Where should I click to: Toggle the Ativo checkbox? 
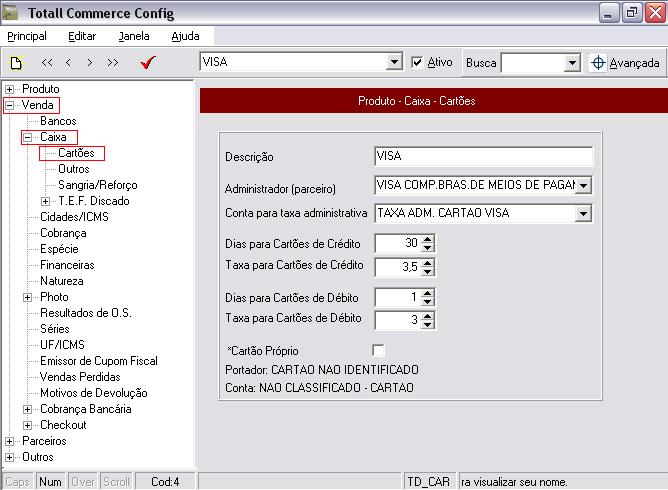[x=417, y=62]
